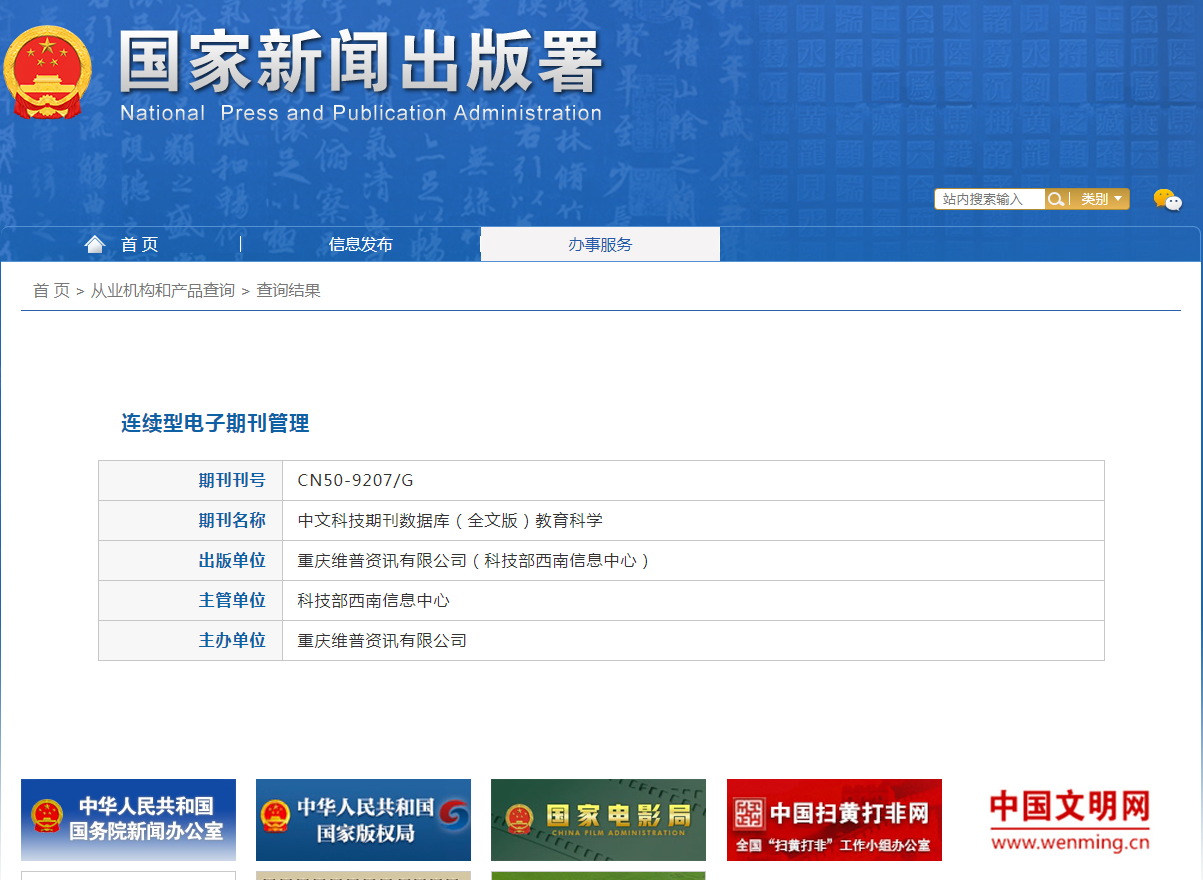Click the journal number CN50-9207/G cell

(355, 481)
